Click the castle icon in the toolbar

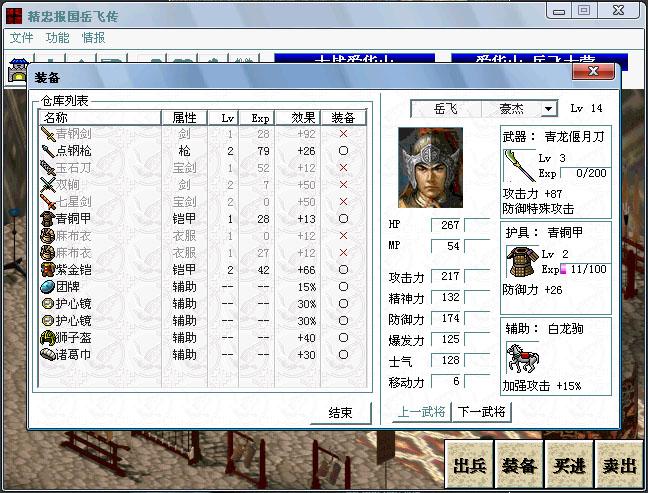pos(18,70)
